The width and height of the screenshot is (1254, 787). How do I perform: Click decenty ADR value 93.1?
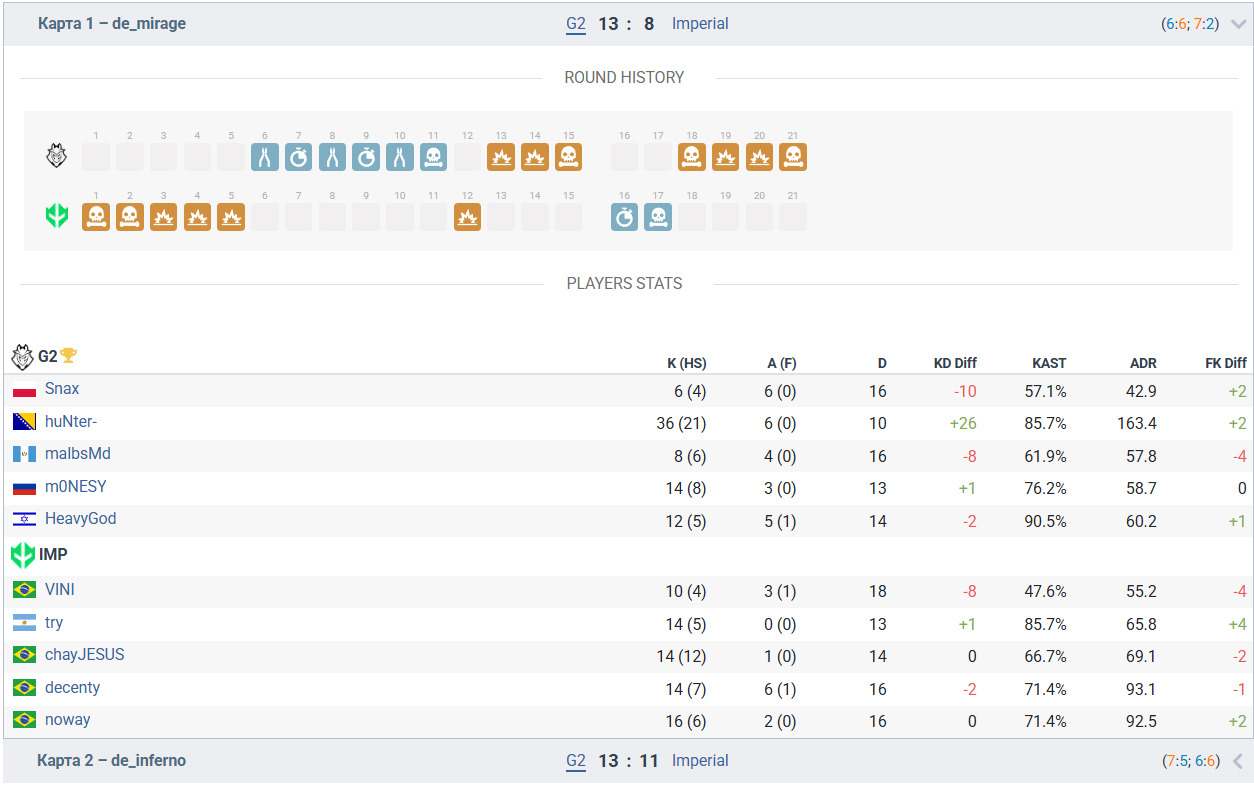point(1141,690)
